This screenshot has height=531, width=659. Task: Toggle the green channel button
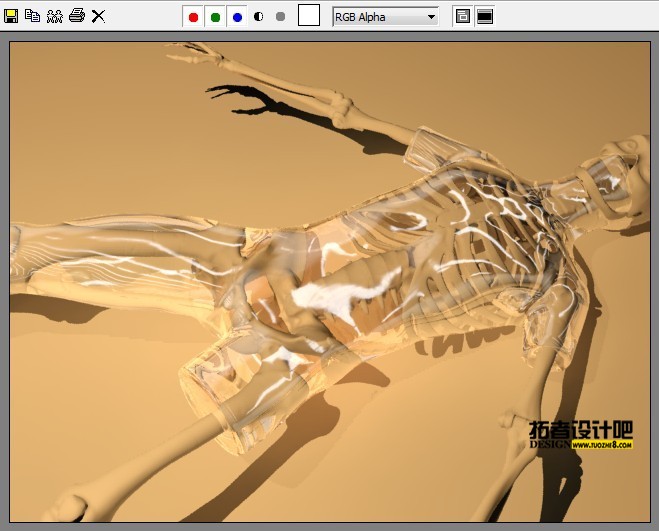click(x=215, y=17)
